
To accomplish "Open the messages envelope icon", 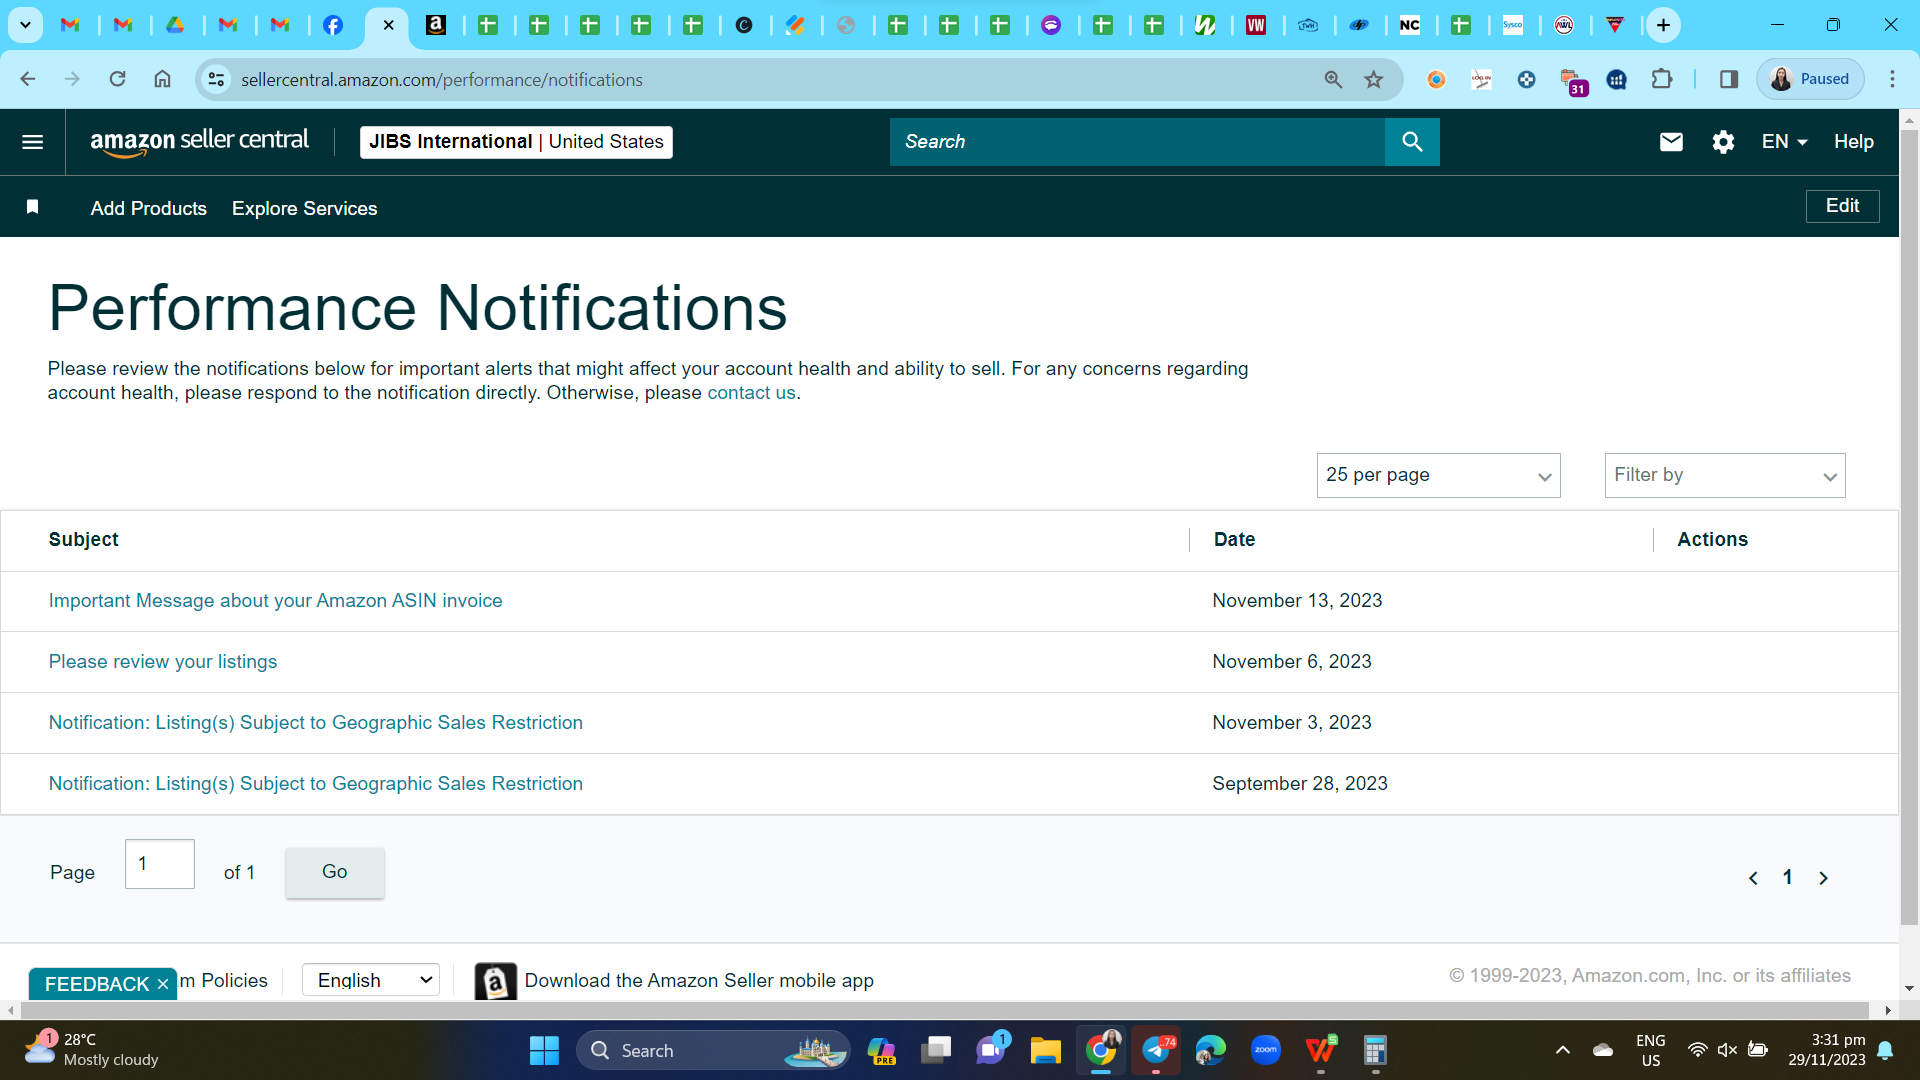I will [1671, 142].
